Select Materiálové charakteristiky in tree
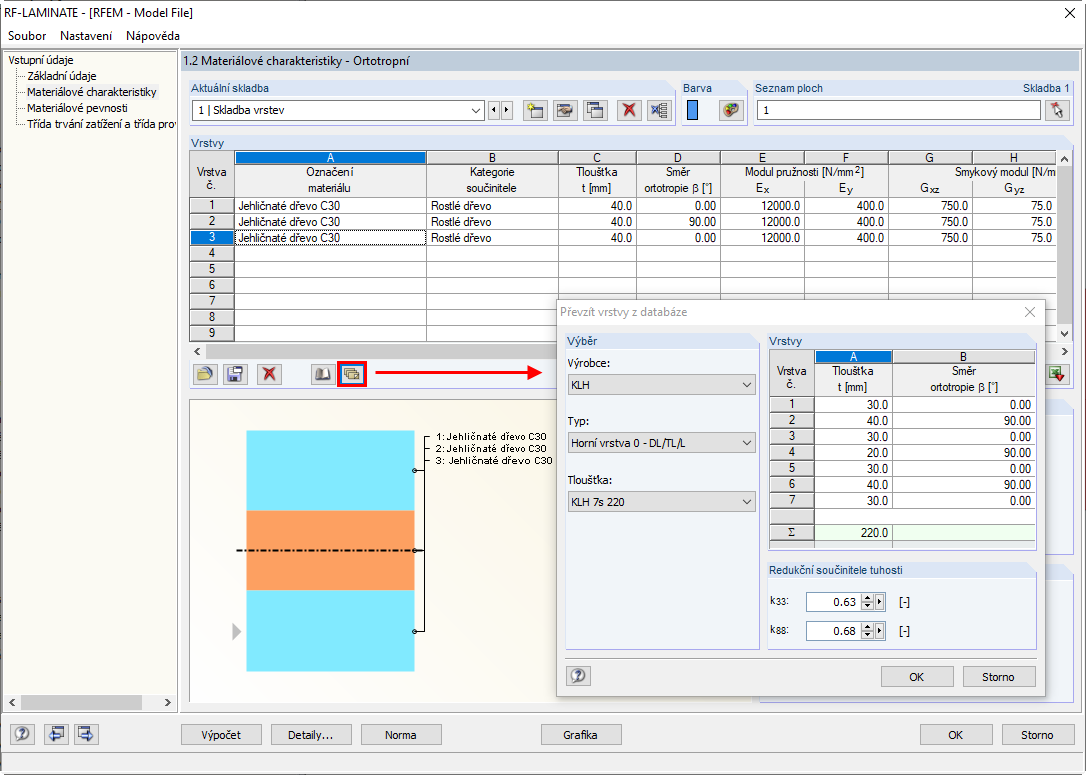The width and height of the screenshot is (1086, 775). coord(91,92)
